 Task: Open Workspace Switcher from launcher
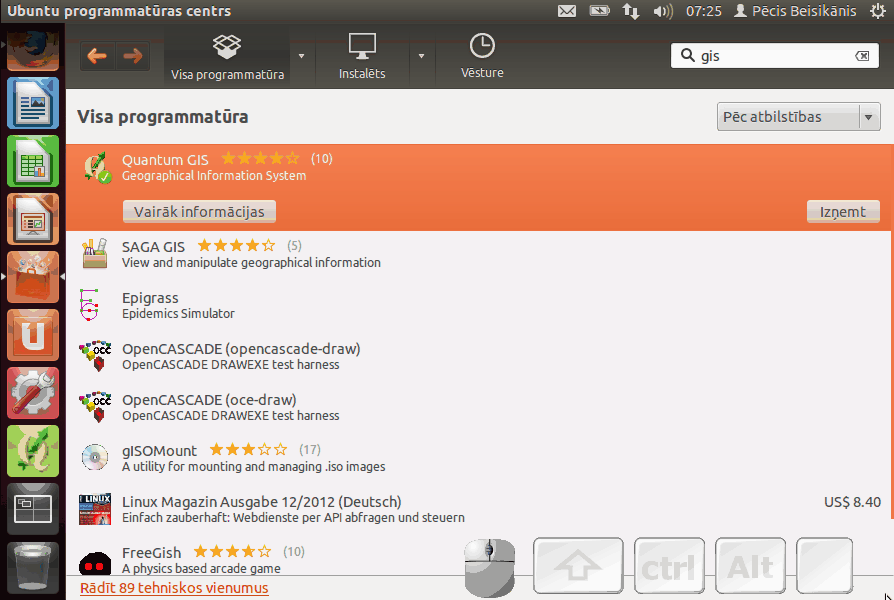(x=32, y=509)
